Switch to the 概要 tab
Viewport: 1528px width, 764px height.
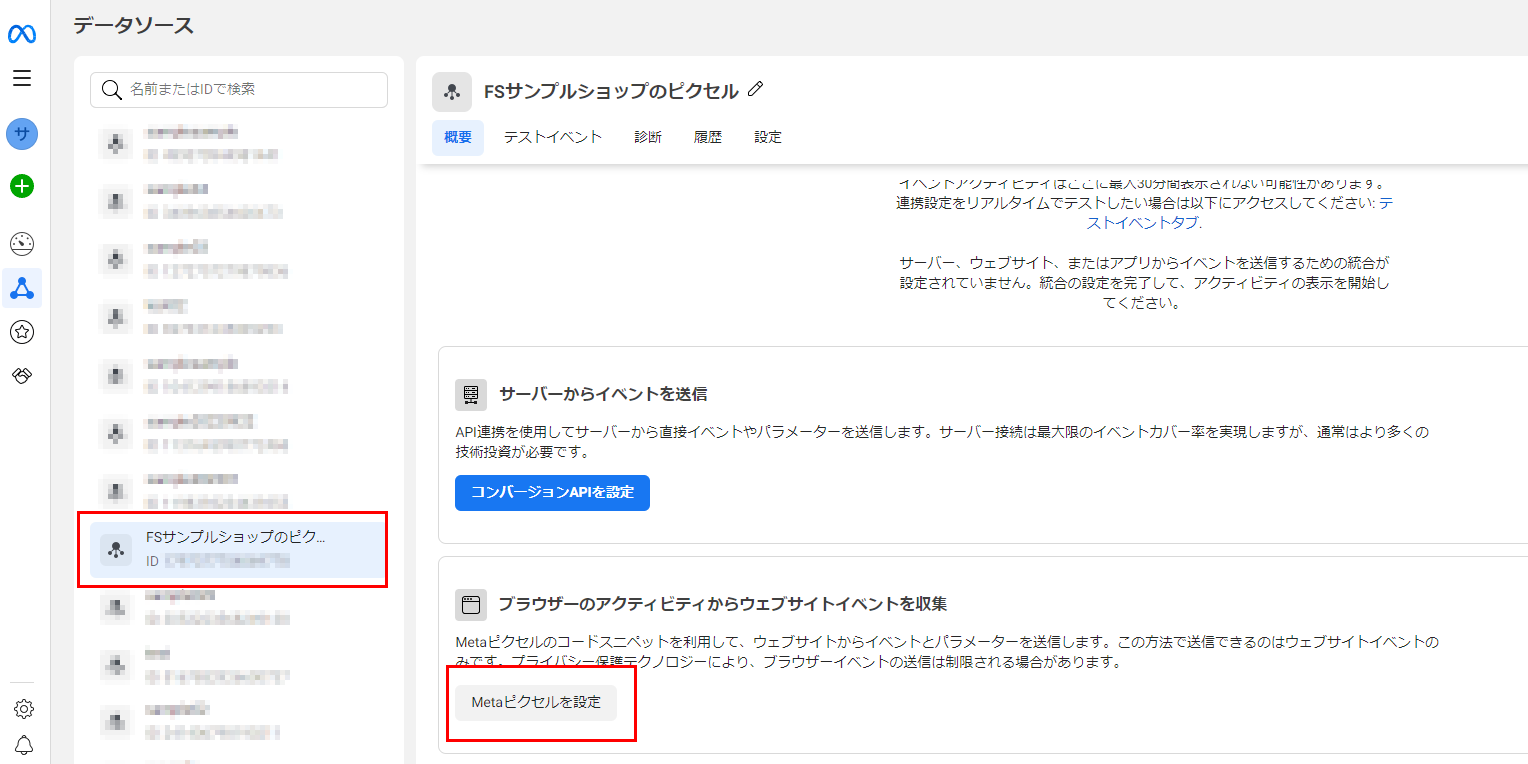tap(458, 138)
